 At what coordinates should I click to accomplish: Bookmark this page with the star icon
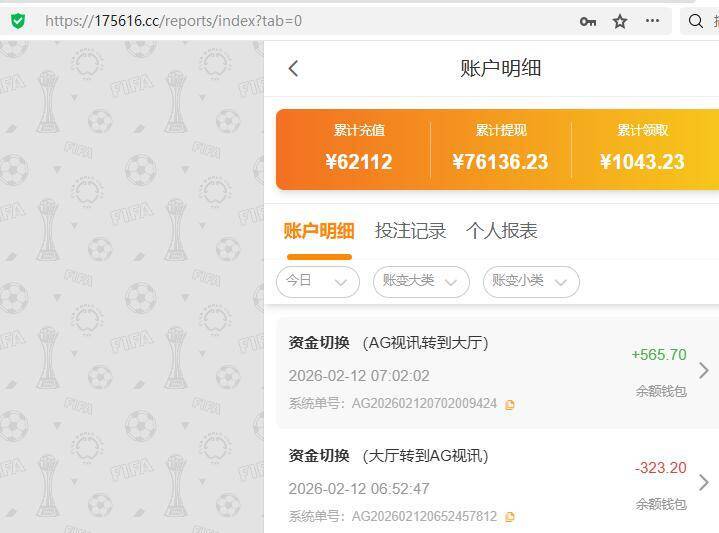click(x=620, y=21)
